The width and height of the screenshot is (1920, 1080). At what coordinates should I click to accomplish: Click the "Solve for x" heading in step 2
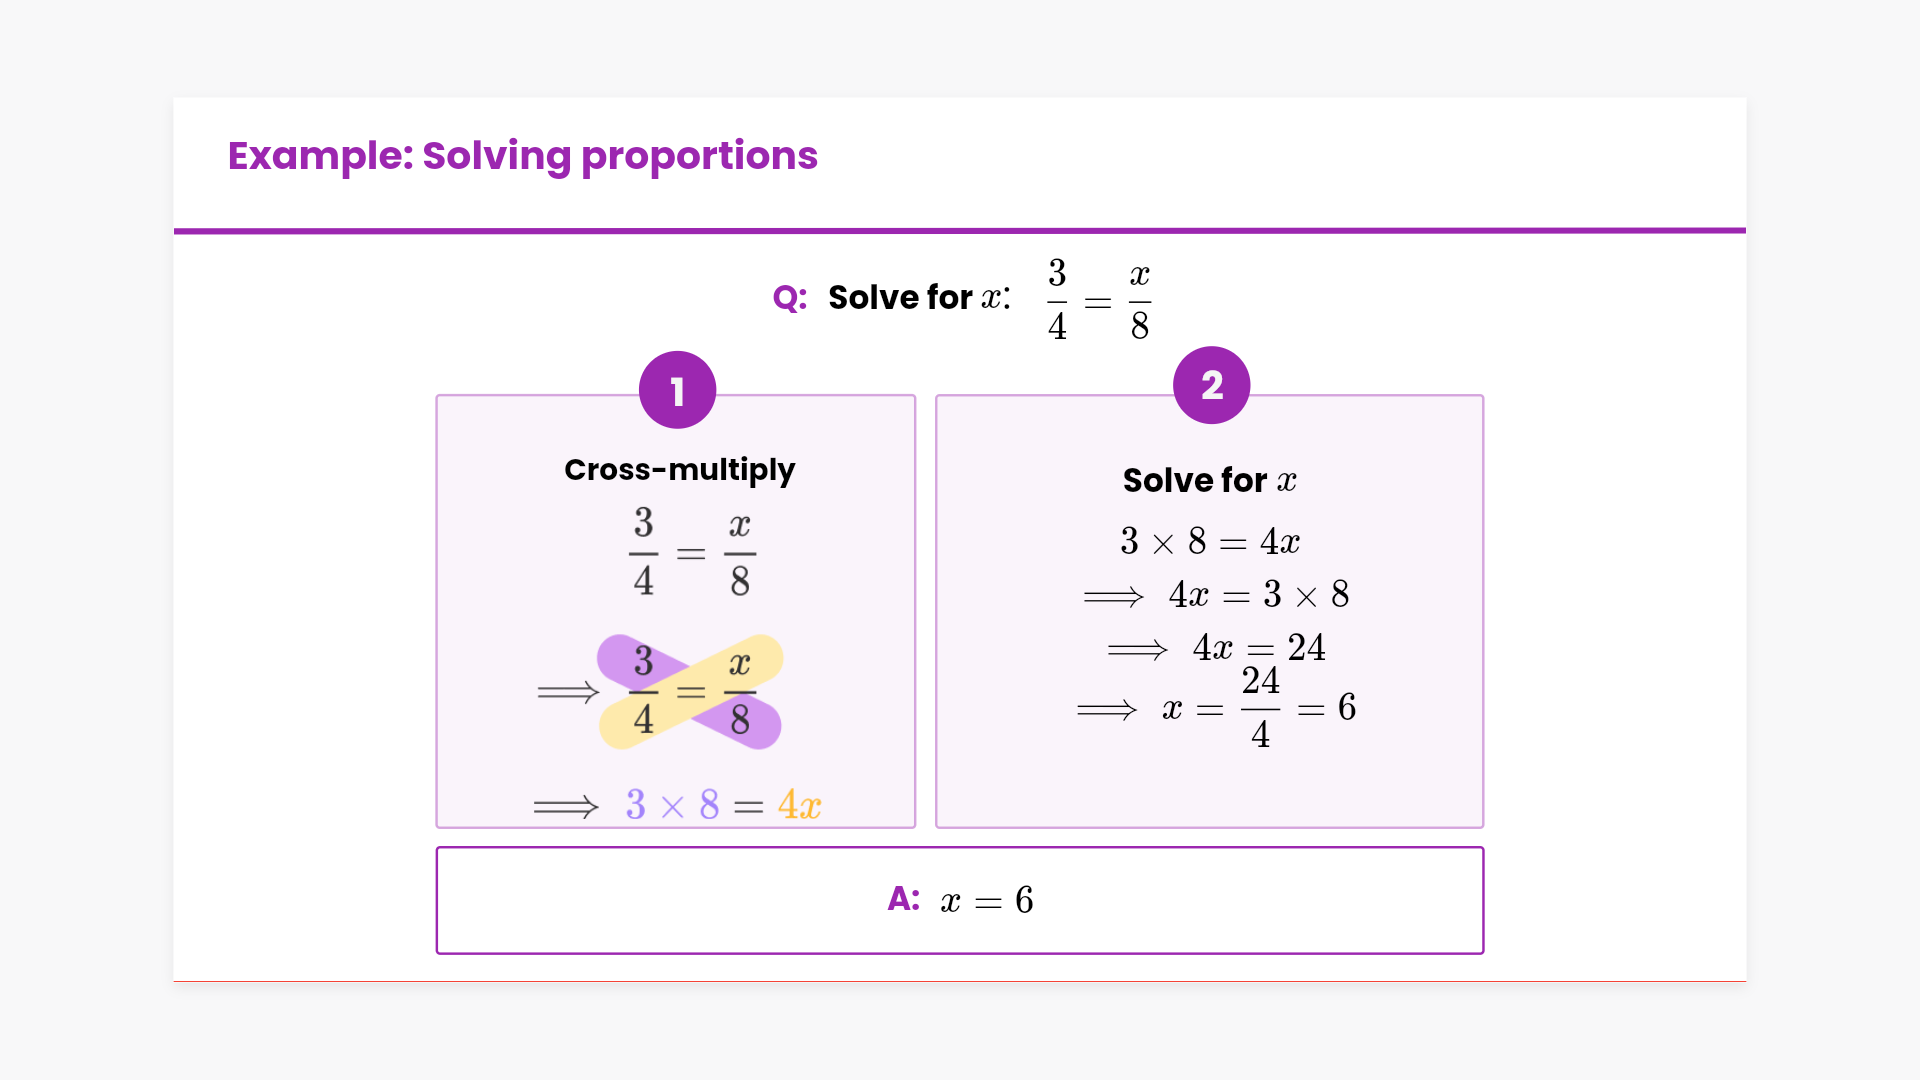1209,481
